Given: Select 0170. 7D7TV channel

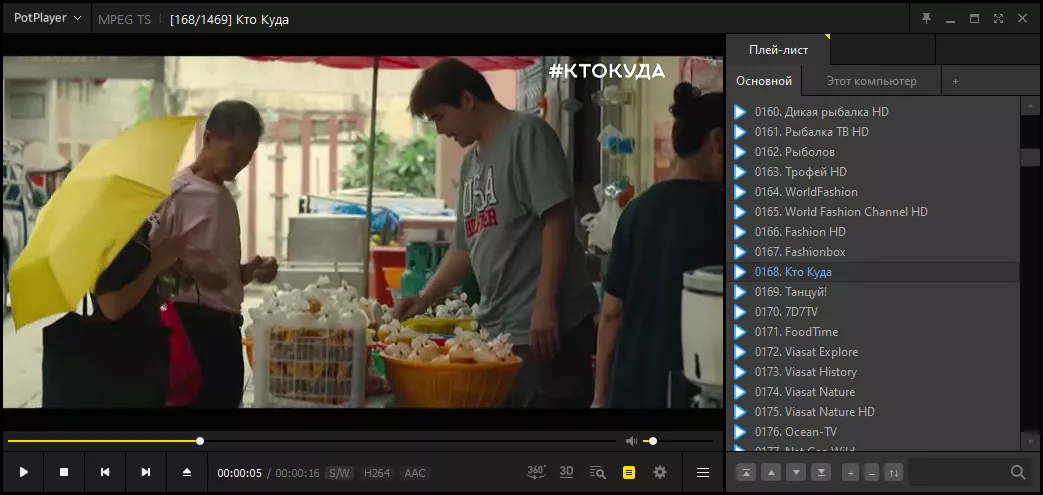Looking at the screenshot, I should (x=873, y=311).
